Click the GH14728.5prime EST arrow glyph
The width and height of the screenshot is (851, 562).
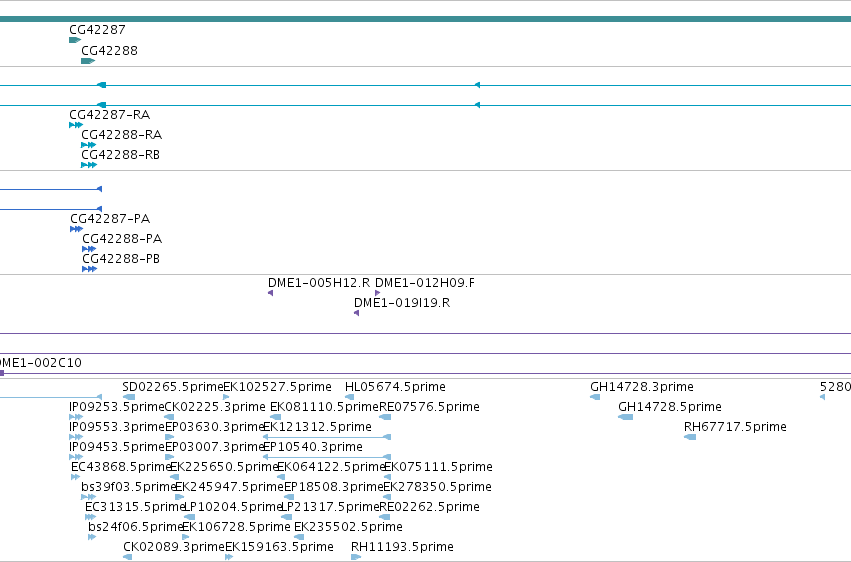(x=625, y=417)
